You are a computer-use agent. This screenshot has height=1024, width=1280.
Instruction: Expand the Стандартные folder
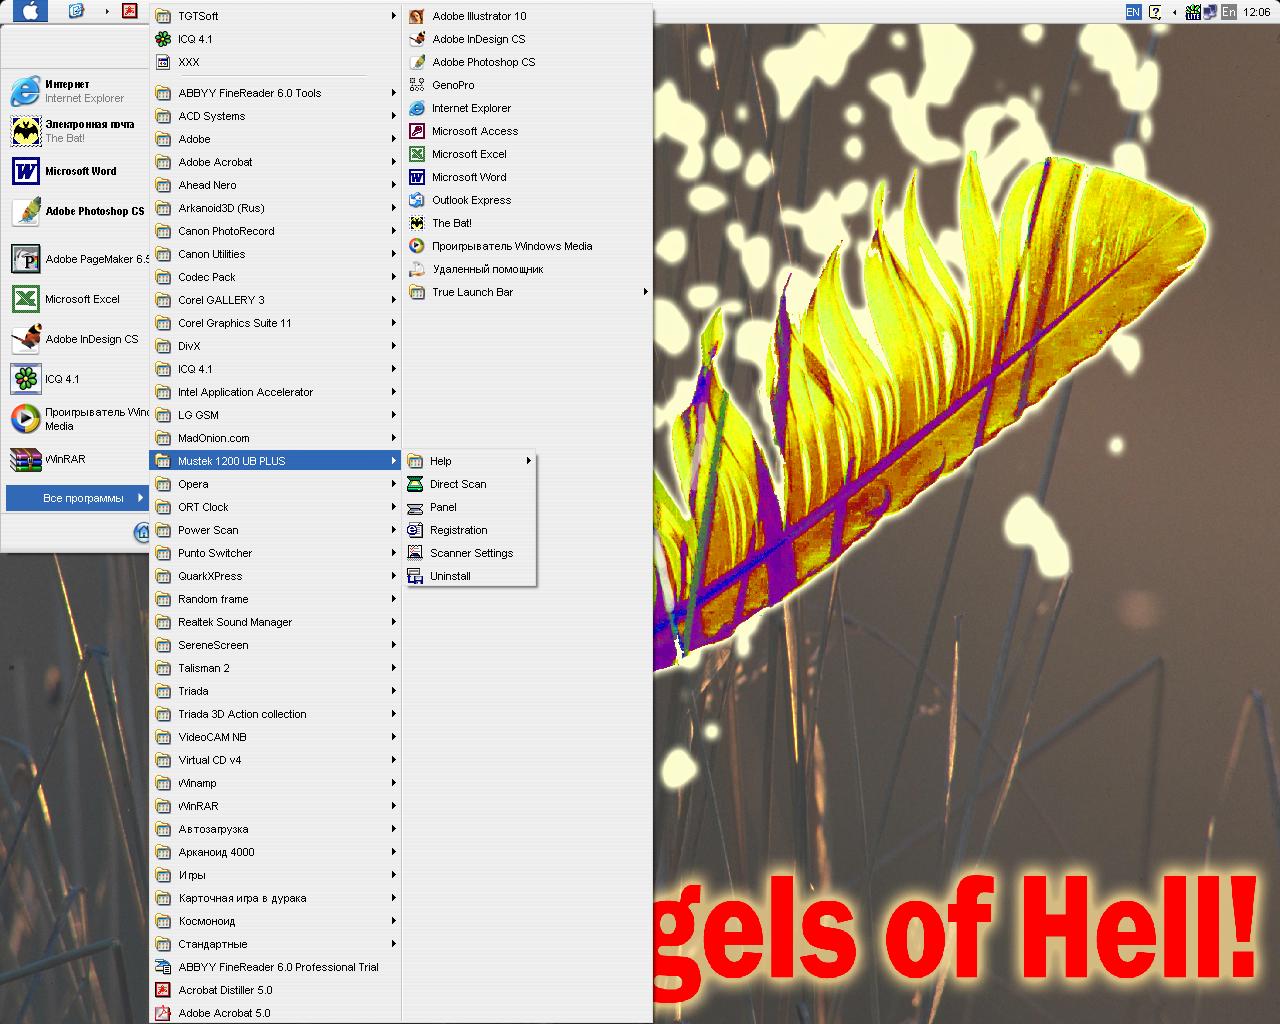[275, 944]
